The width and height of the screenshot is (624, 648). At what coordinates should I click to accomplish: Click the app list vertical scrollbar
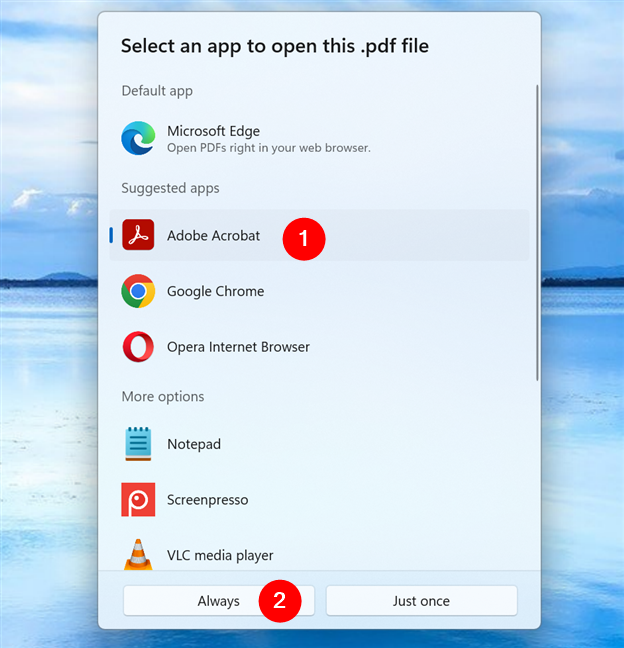[x=537, y=233]
